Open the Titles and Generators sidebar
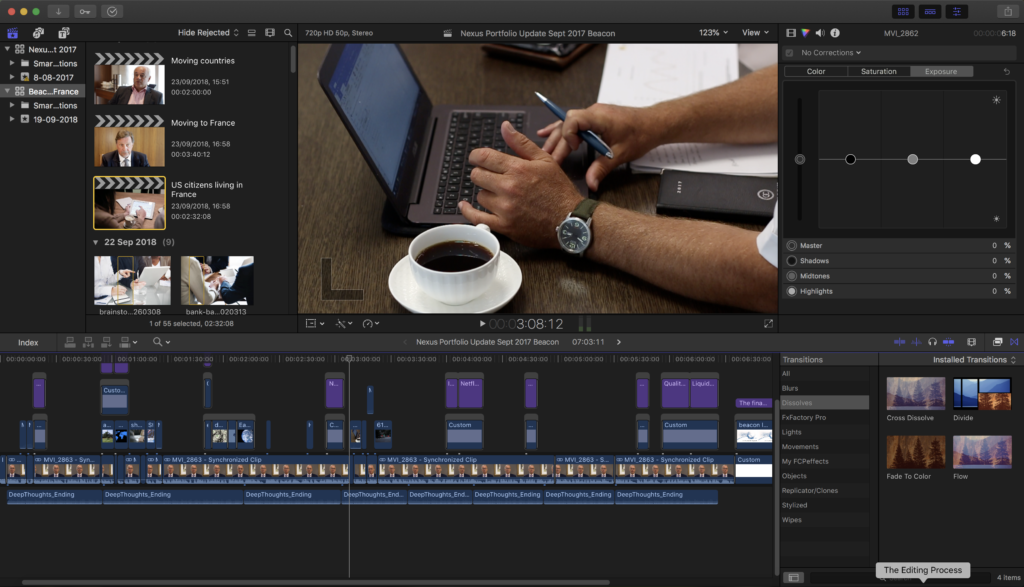Screen dimensions: 1024x587 point(63,32)
